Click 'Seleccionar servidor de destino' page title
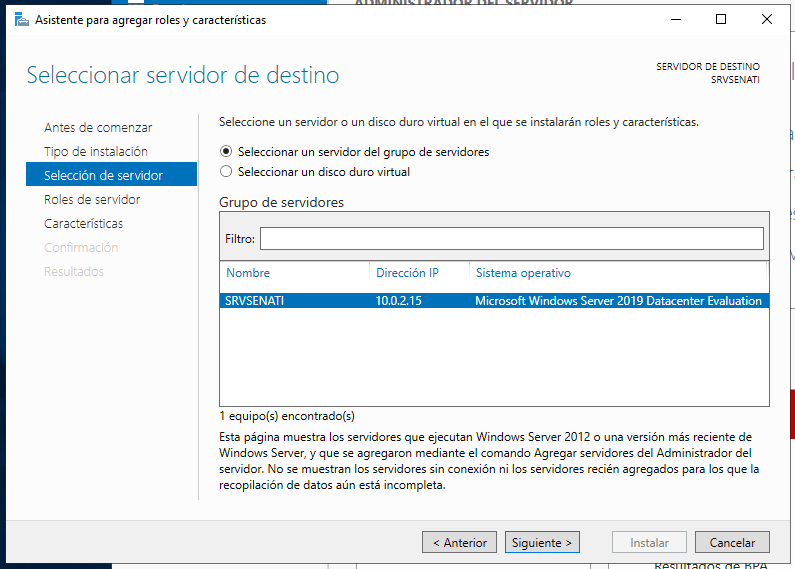This screenshot has width=795, height=569. [183, 75]
